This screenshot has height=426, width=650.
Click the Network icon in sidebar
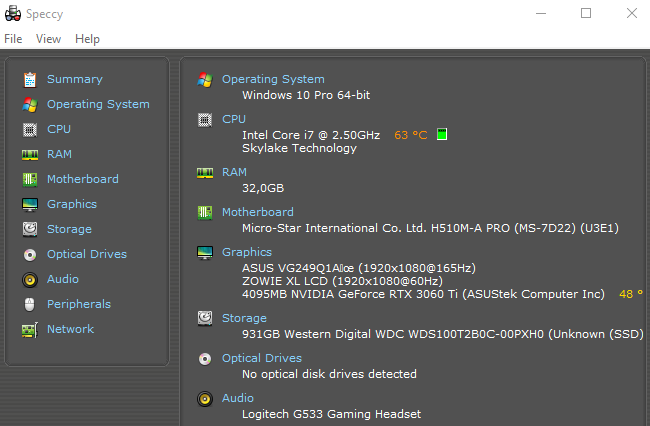(29, 329)
